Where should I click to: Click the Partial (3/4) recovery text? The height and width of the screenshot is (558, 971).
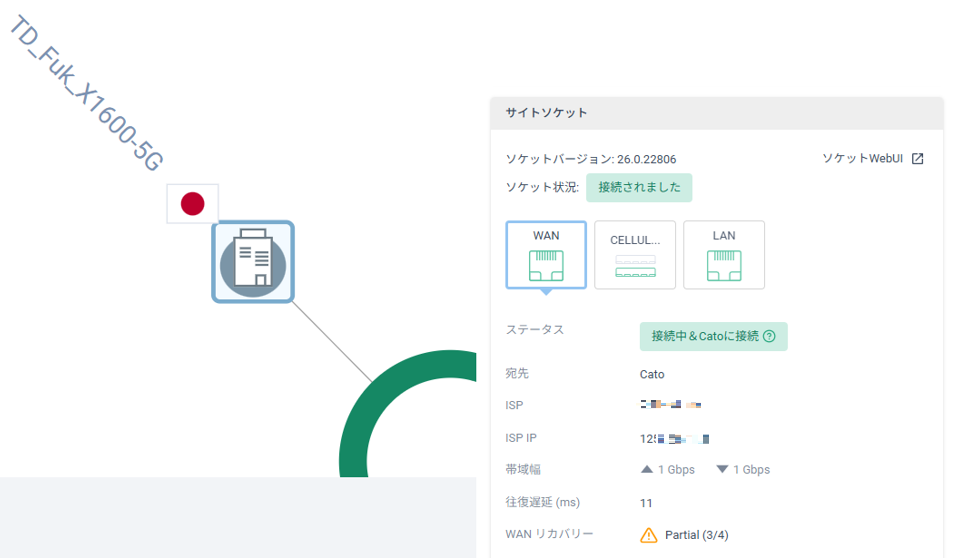pos(697,535)
